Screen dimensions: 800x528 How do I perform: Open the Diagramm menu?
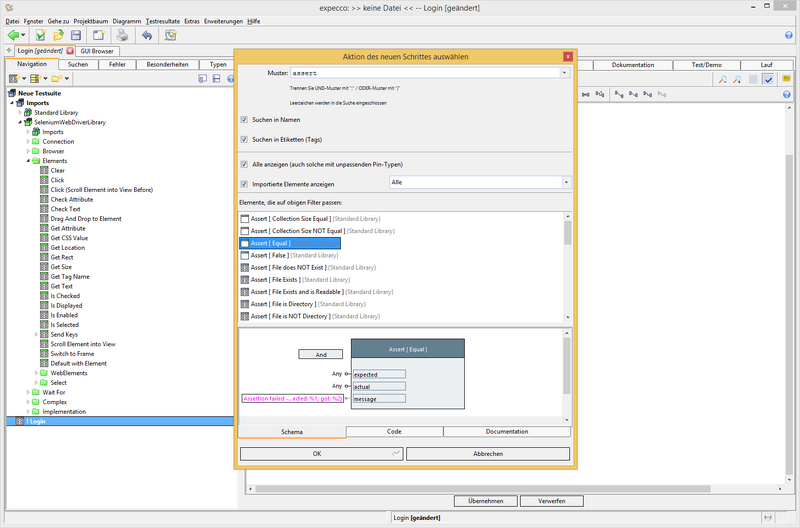coord(126,20)
